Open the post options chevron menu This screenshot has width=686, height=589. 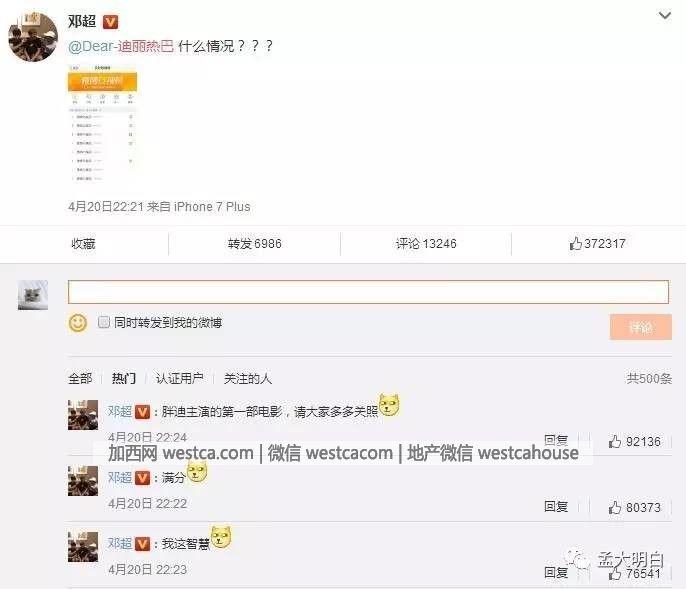click(x=665, y=16)
